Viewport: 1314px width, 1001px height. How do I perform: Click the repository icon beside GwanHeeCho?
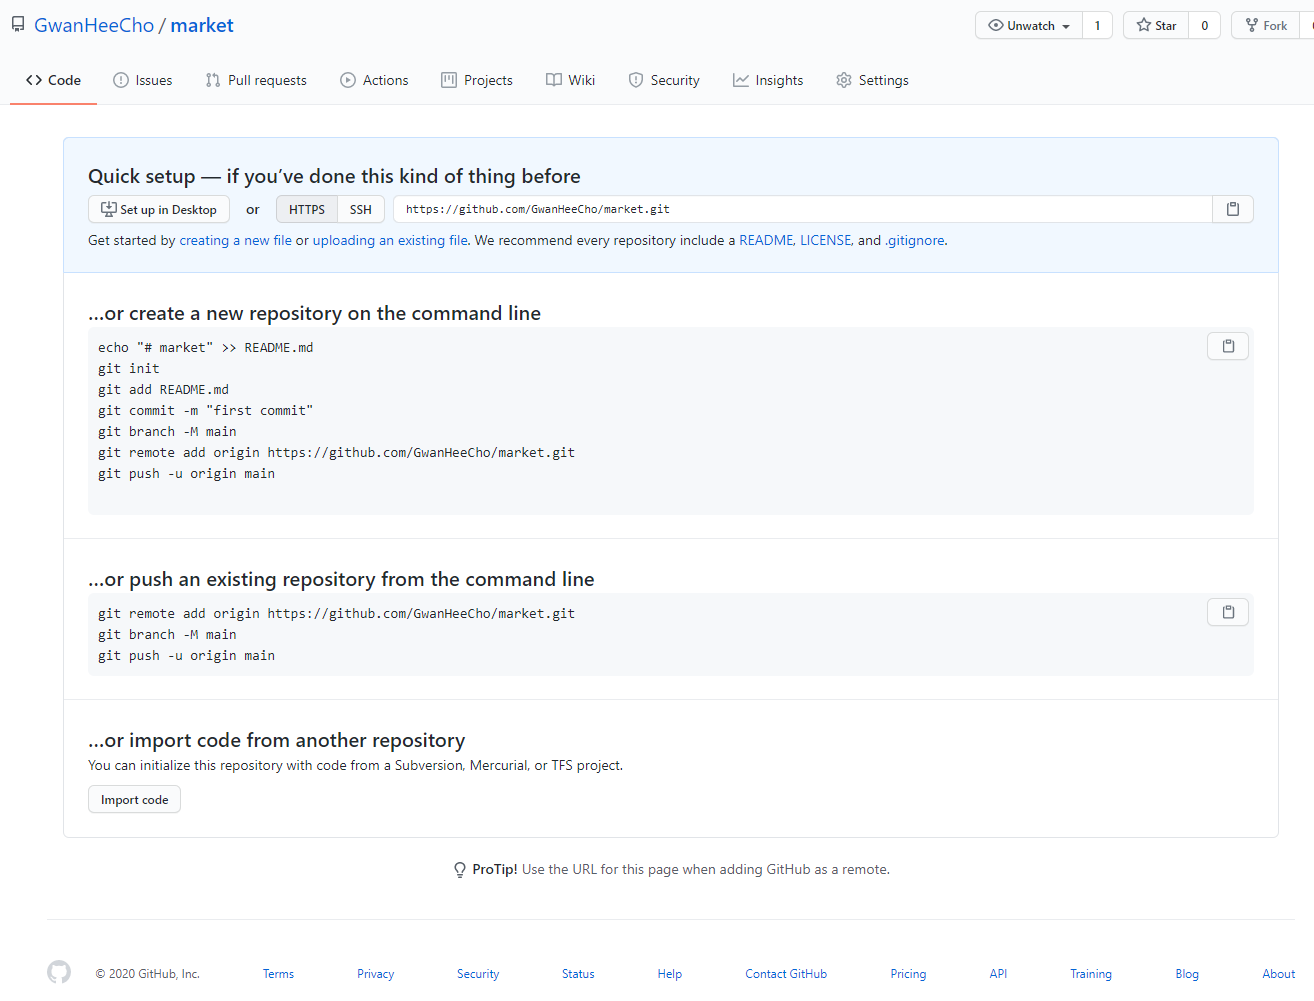tap(18, 25)
